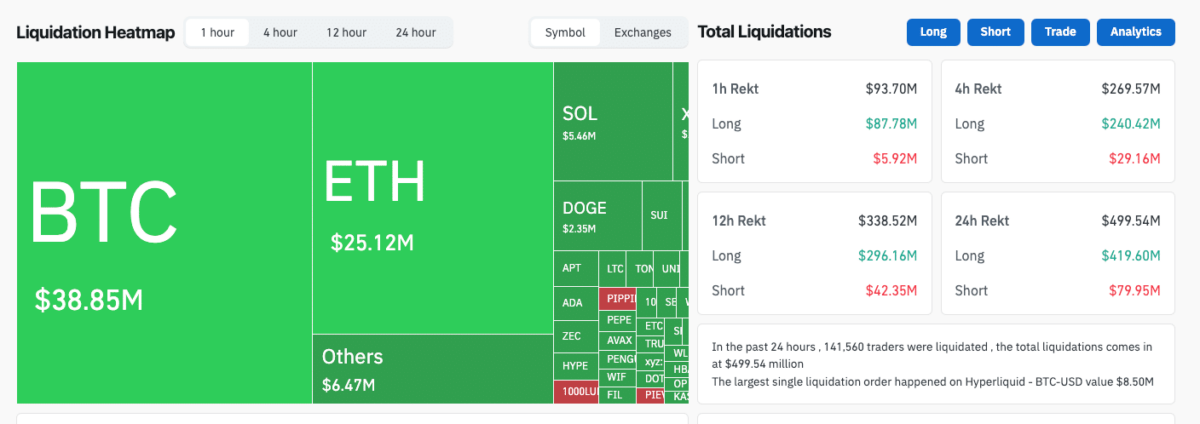Switch to the 4 hour timeframe
This screenshot has width=1200, height=424.
click(x=280, y=32)
